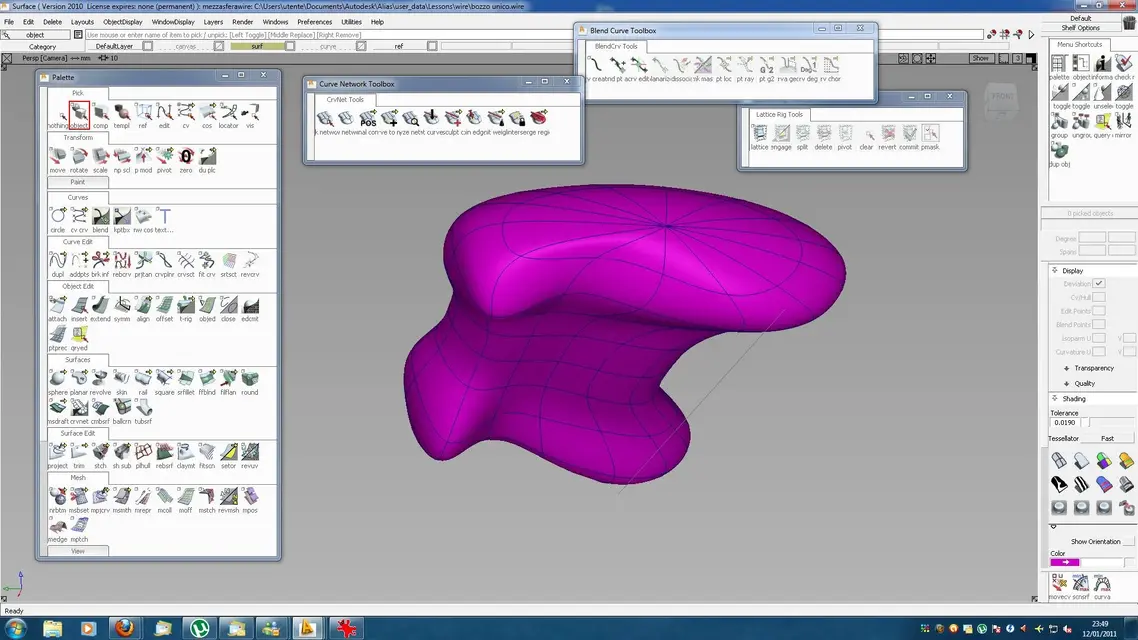Toggle the Deviation checkbox
The image size is (1138, 640).
click(x=1099, y=284)
